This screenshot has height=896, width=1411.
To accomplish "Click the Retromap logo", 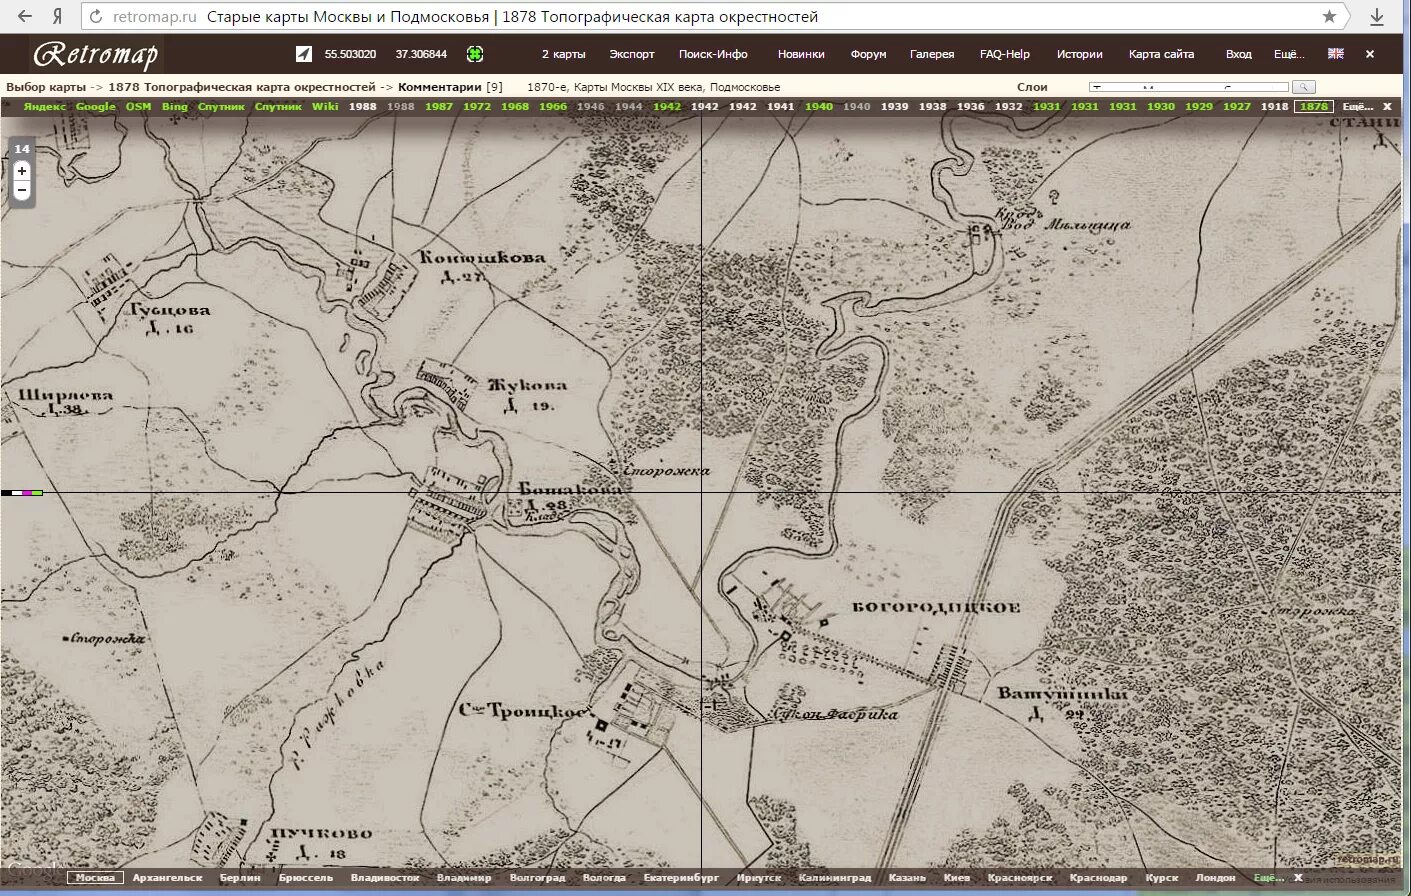I will click(95, 54).
